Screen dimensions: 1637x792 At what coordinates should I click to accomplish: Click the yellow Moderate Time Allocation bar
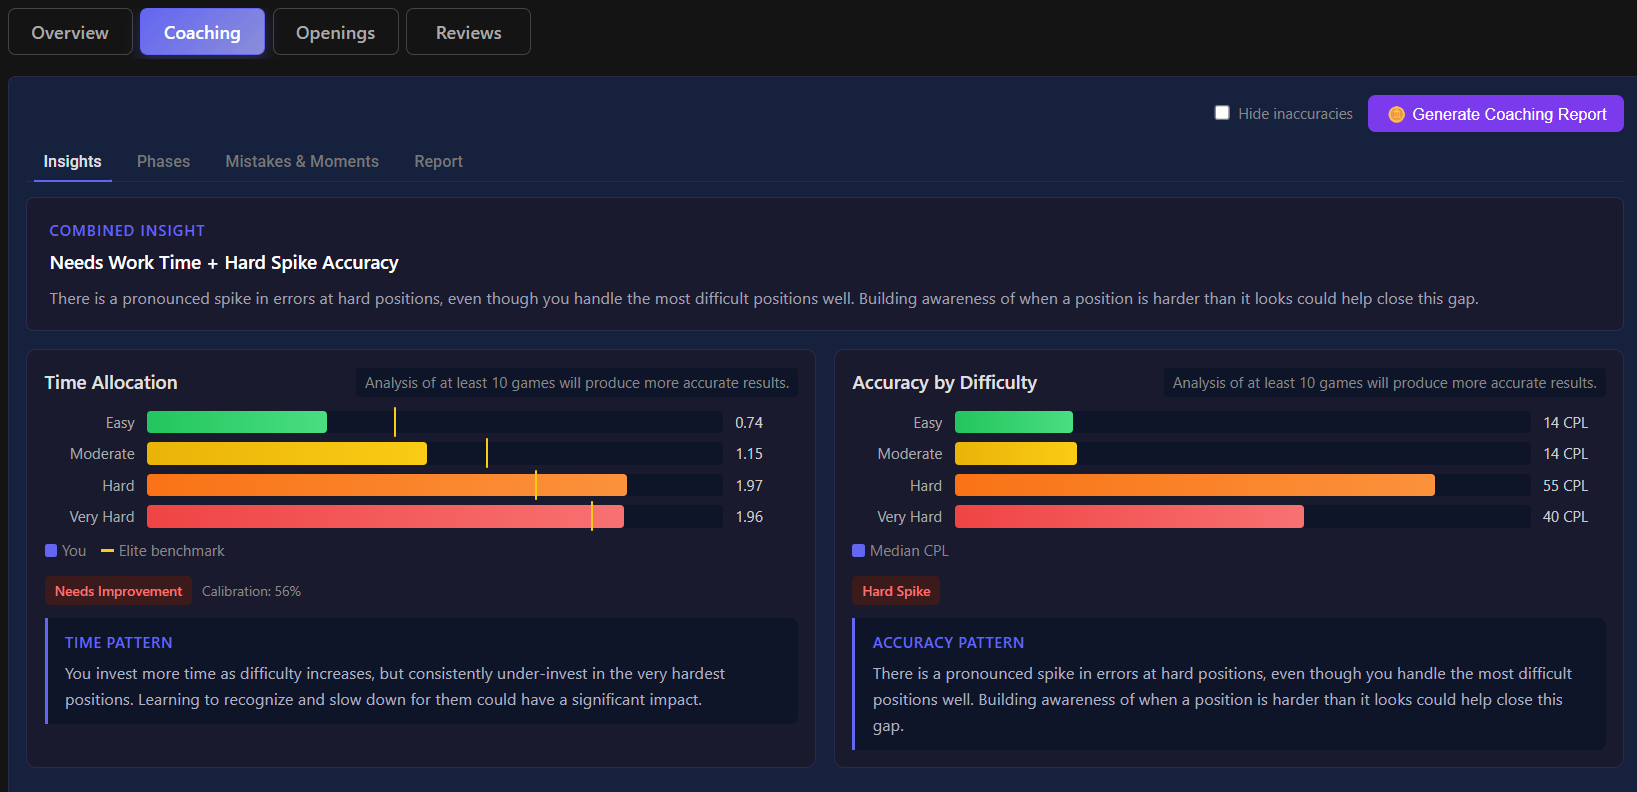click(x=287, y=453)
